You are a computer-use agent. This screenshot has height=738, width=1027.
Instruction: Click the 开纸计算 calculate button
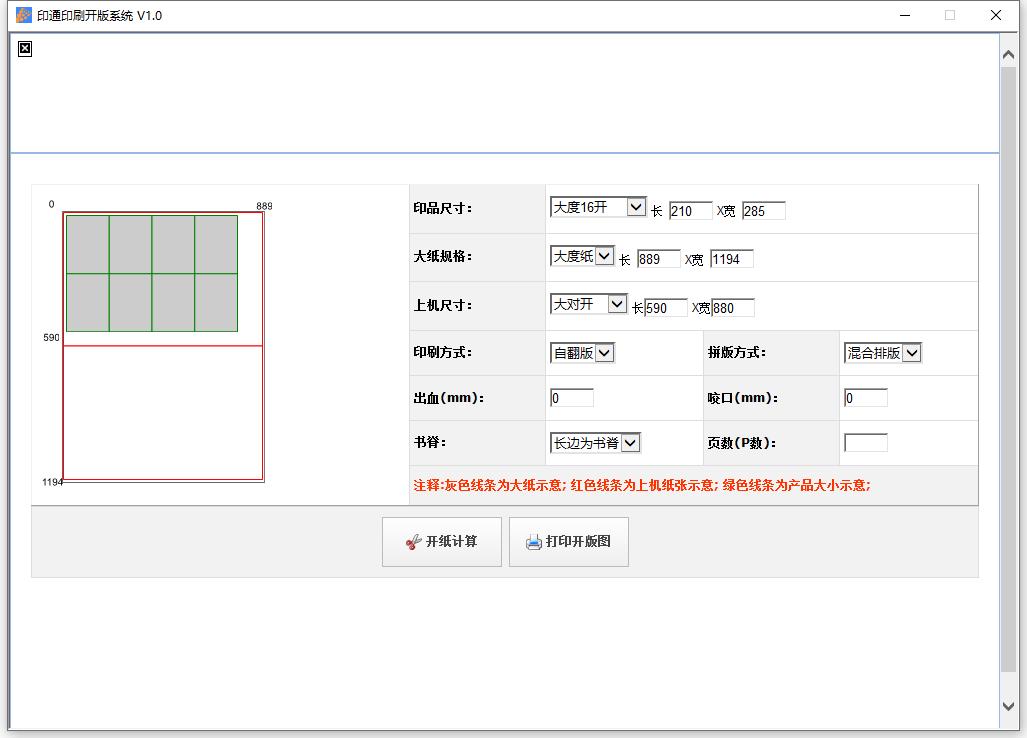point(441,542)
